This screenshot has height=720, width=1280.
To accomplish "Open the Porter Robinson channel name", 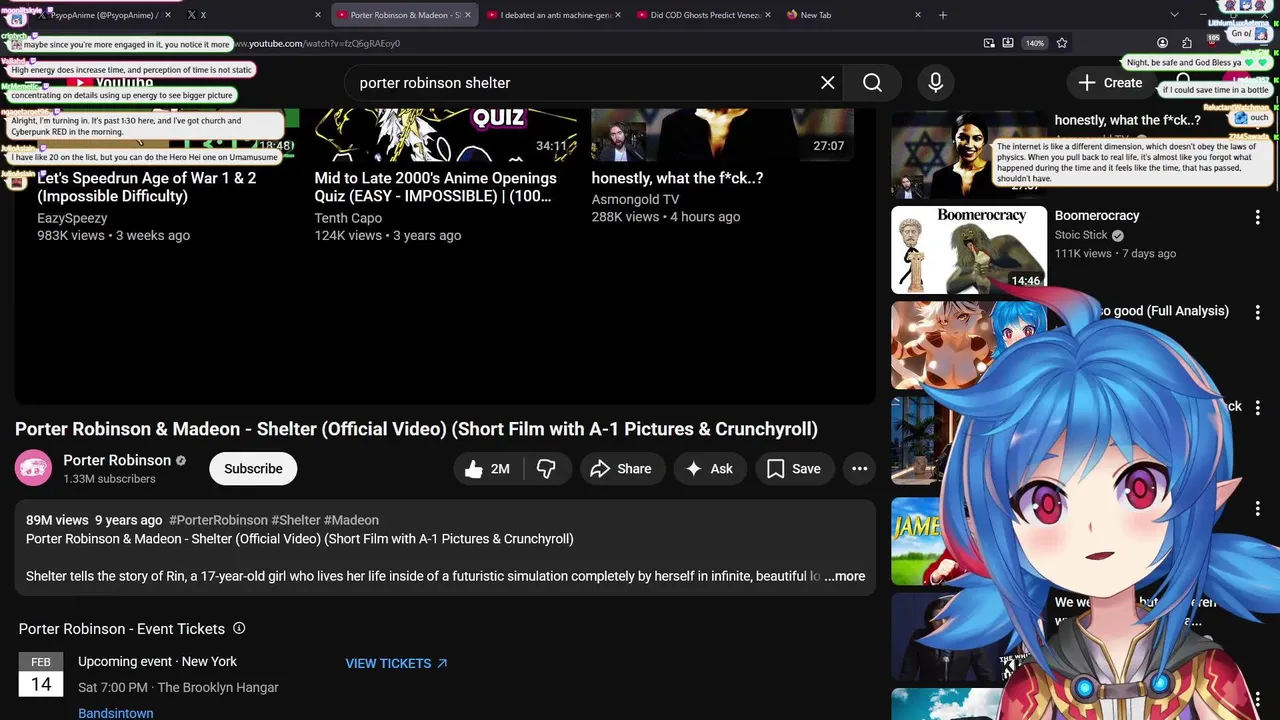I will click(x=117, y=460).
